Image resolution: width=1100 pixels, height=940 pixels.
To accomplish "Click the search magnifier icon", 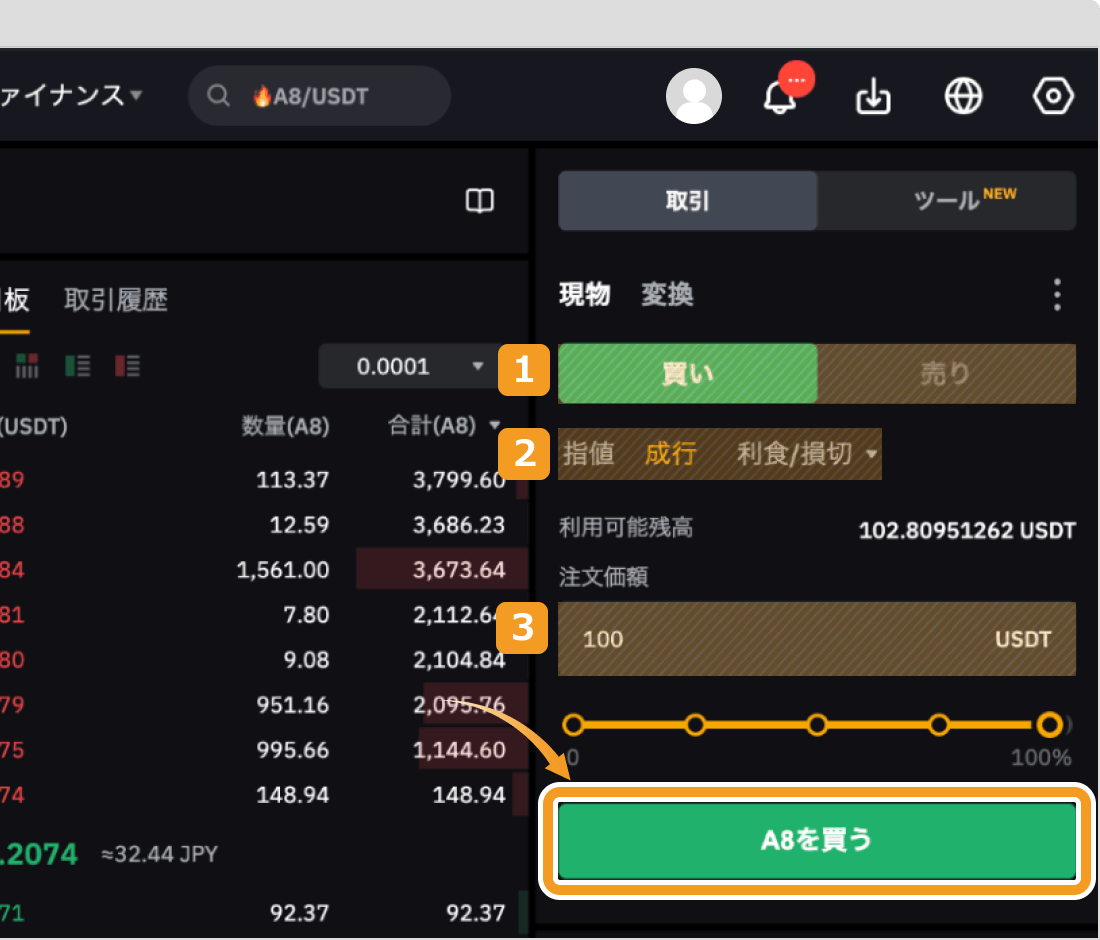I will point(219,95).
